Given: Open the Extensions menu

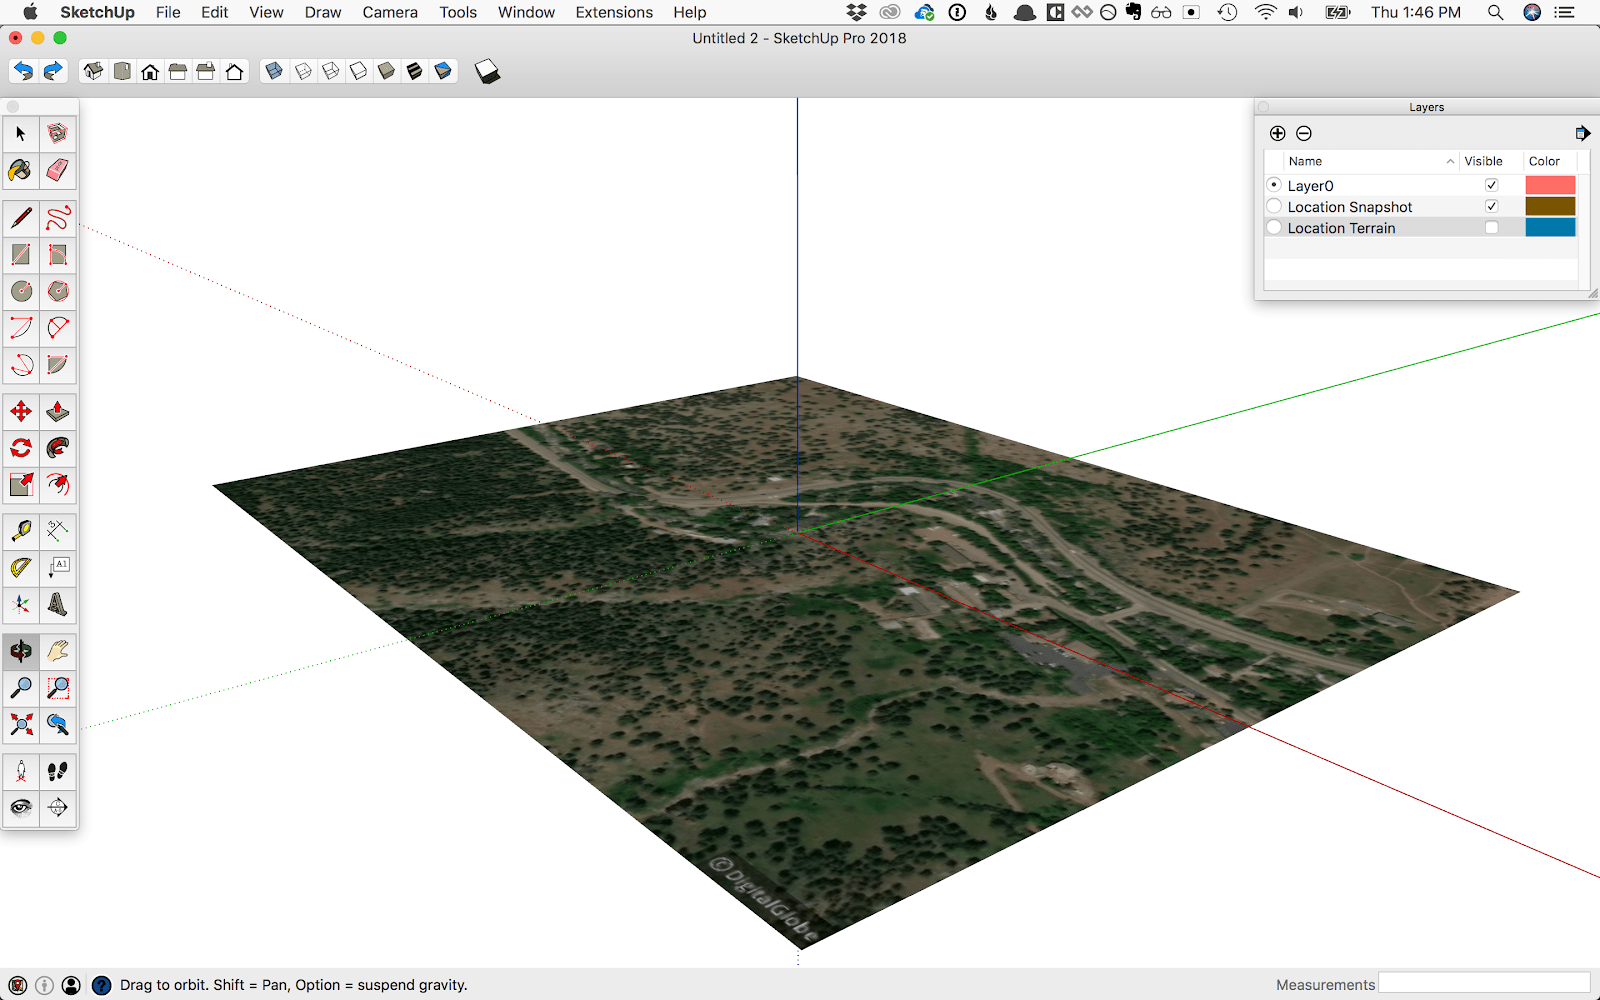Looking at the screenshot, I should coord(613,12).
